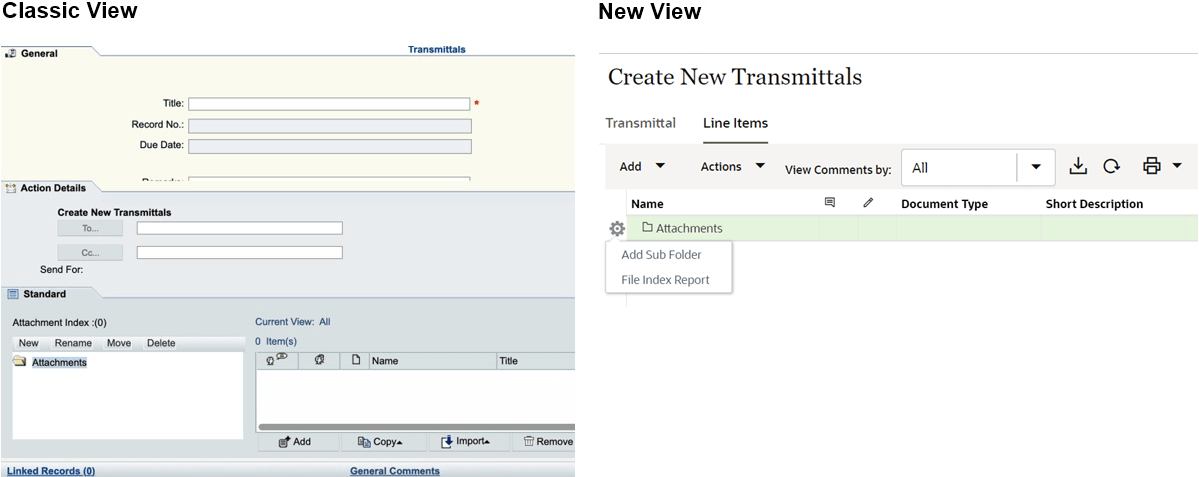Click the gear icon beside Attachments row
Screen dimensions: 1199x477
coord(617,228)
